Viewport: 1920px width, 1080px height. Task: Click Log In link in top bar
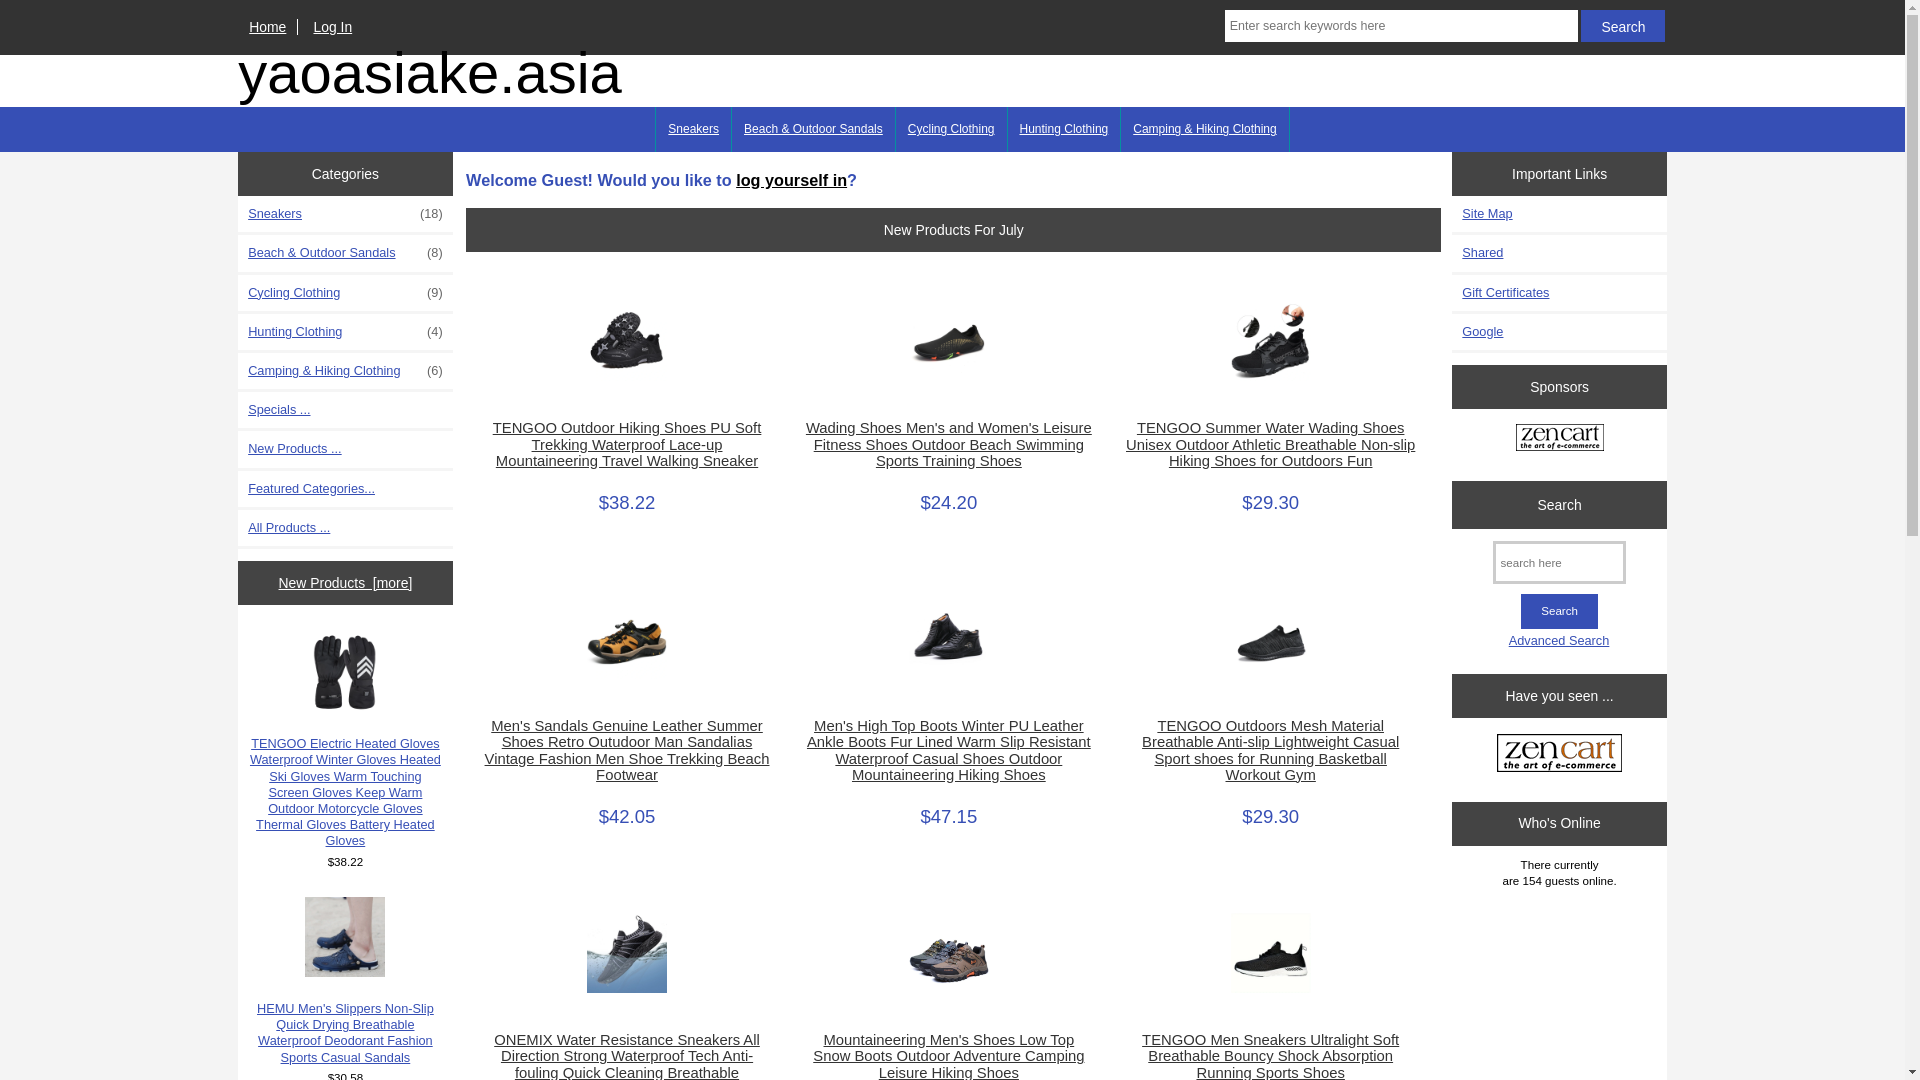[x=332, y=27]
